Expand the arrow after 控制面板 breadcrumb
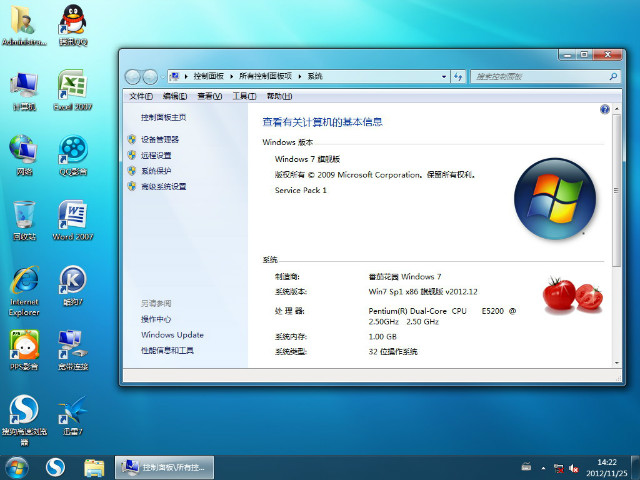The width and height of the screenshot is (640, 480). click(x=231, y=76)
